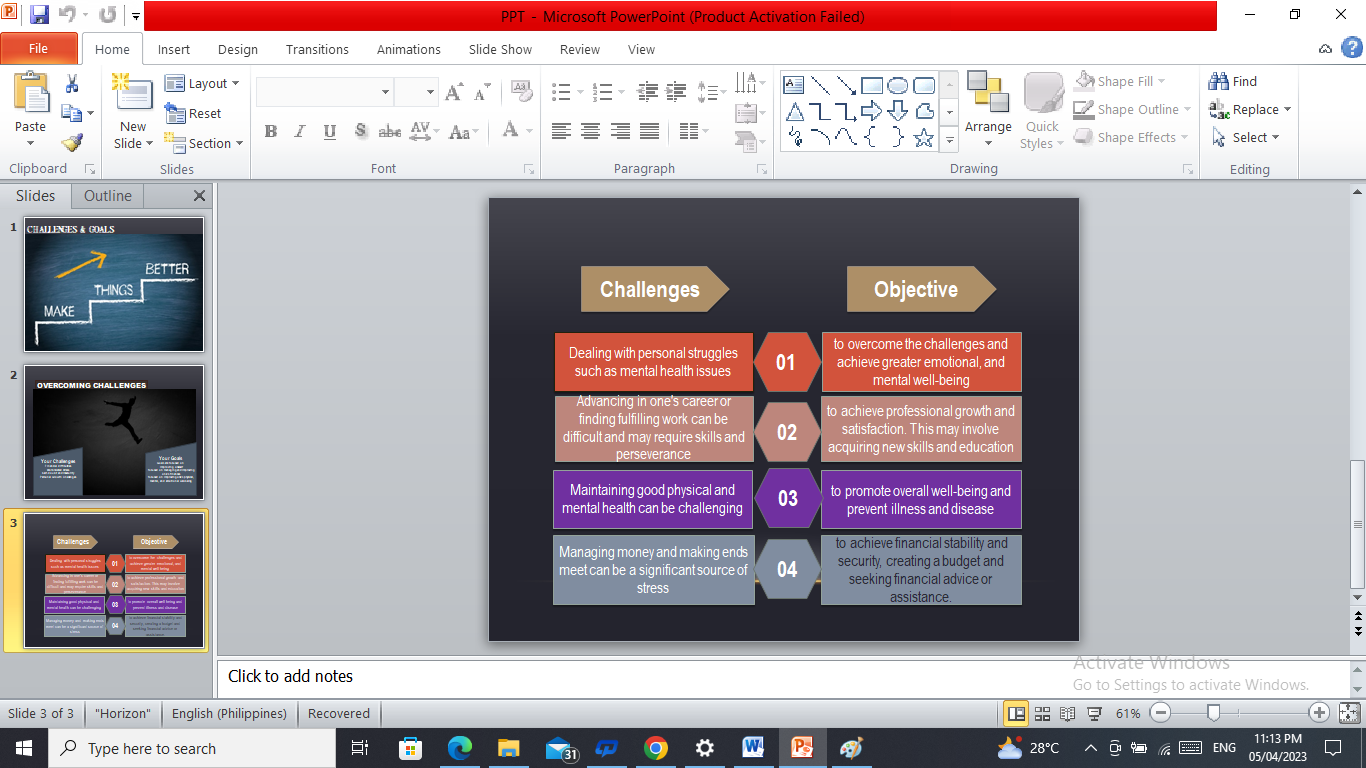Open the font name combo box
The width and height of the screenshot is (1366, 768).
(324, 92)
